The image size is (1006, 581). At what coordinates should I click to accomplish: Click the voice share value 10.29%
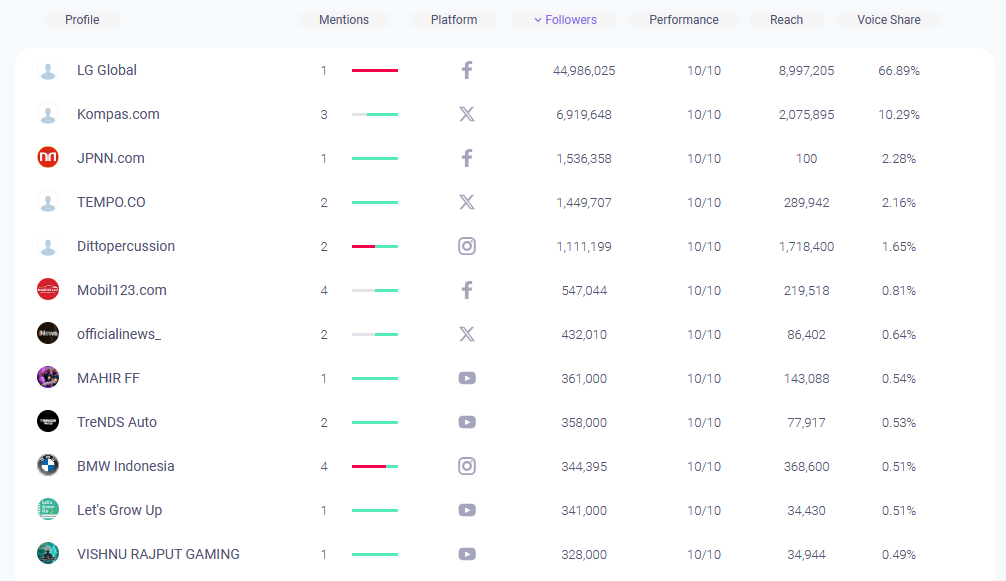[899, 115]
